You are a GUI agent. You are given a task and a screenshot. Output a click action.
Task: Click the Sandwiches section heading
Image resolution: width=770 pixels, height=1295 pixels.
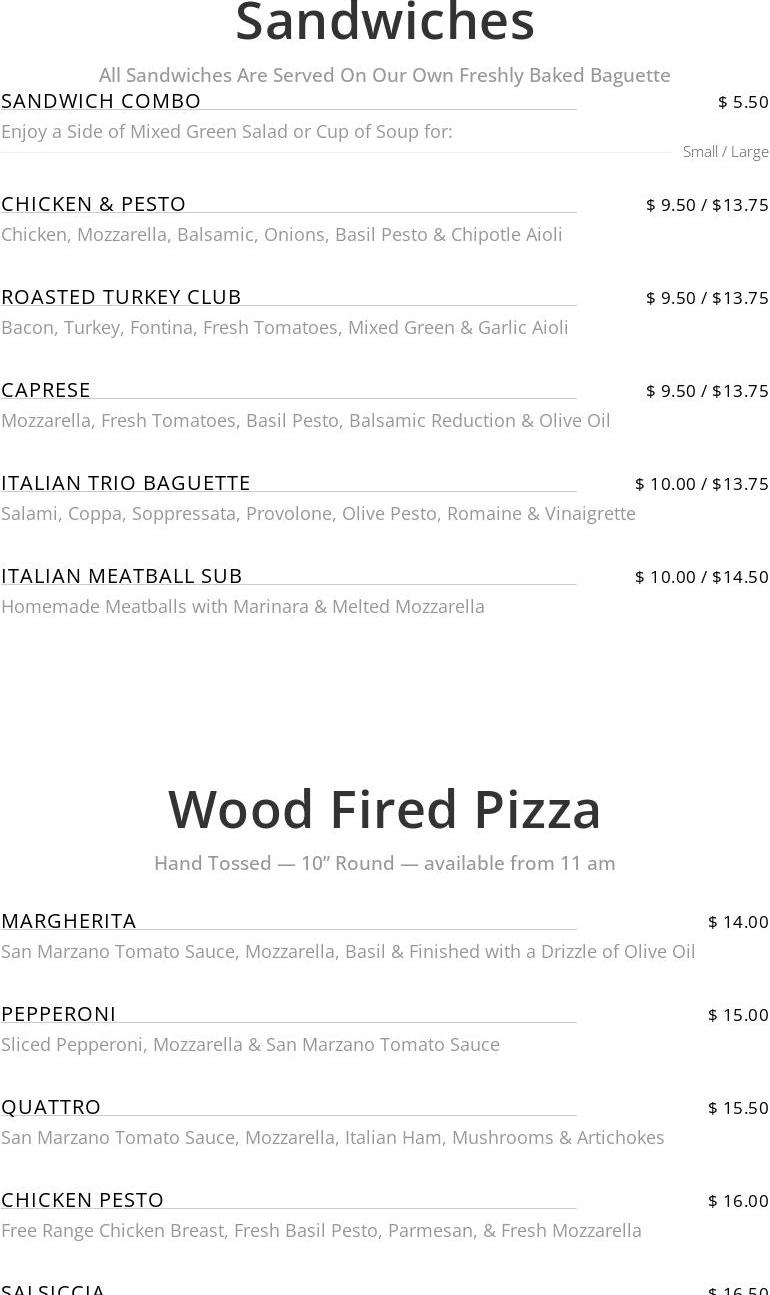click(x=385, y=24)
